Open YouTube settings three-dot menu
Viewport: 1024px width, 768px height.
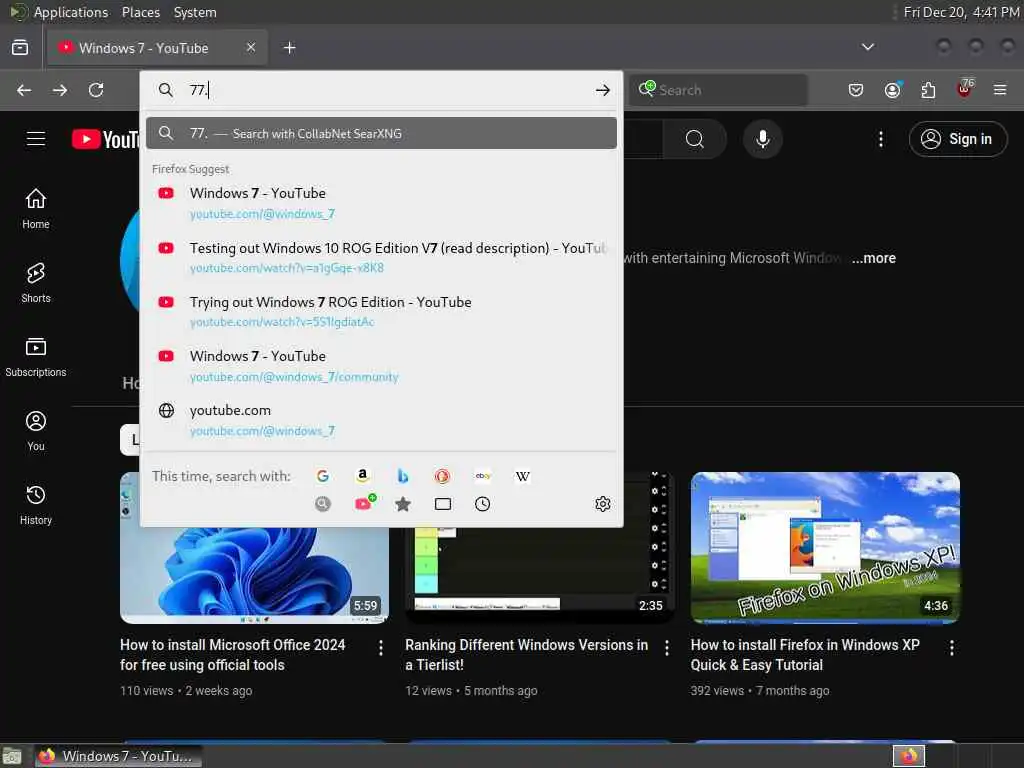(x=881, y=139)
